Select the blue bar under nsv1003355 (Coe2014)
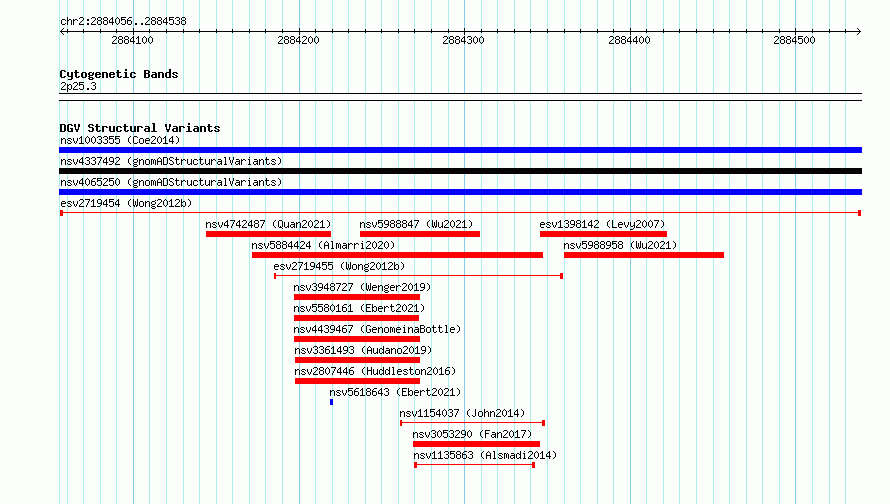Image resolution: width=890 pixels, height=504 pixels. click(x=460, y=150)
